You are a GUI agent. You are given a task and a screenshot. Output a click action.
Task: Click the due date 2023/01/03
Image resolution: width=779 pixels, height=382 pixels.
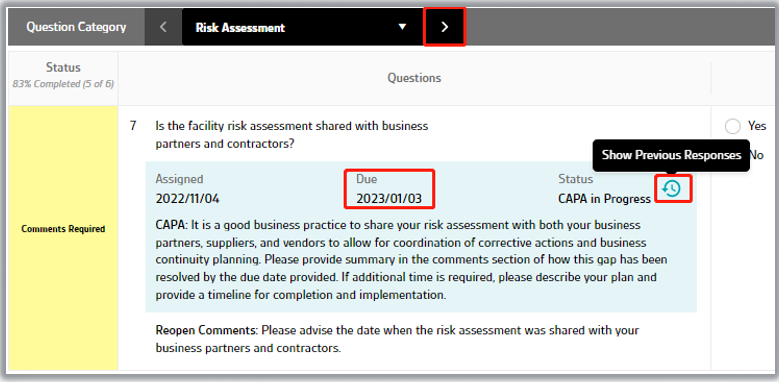(x=389, y=199)
